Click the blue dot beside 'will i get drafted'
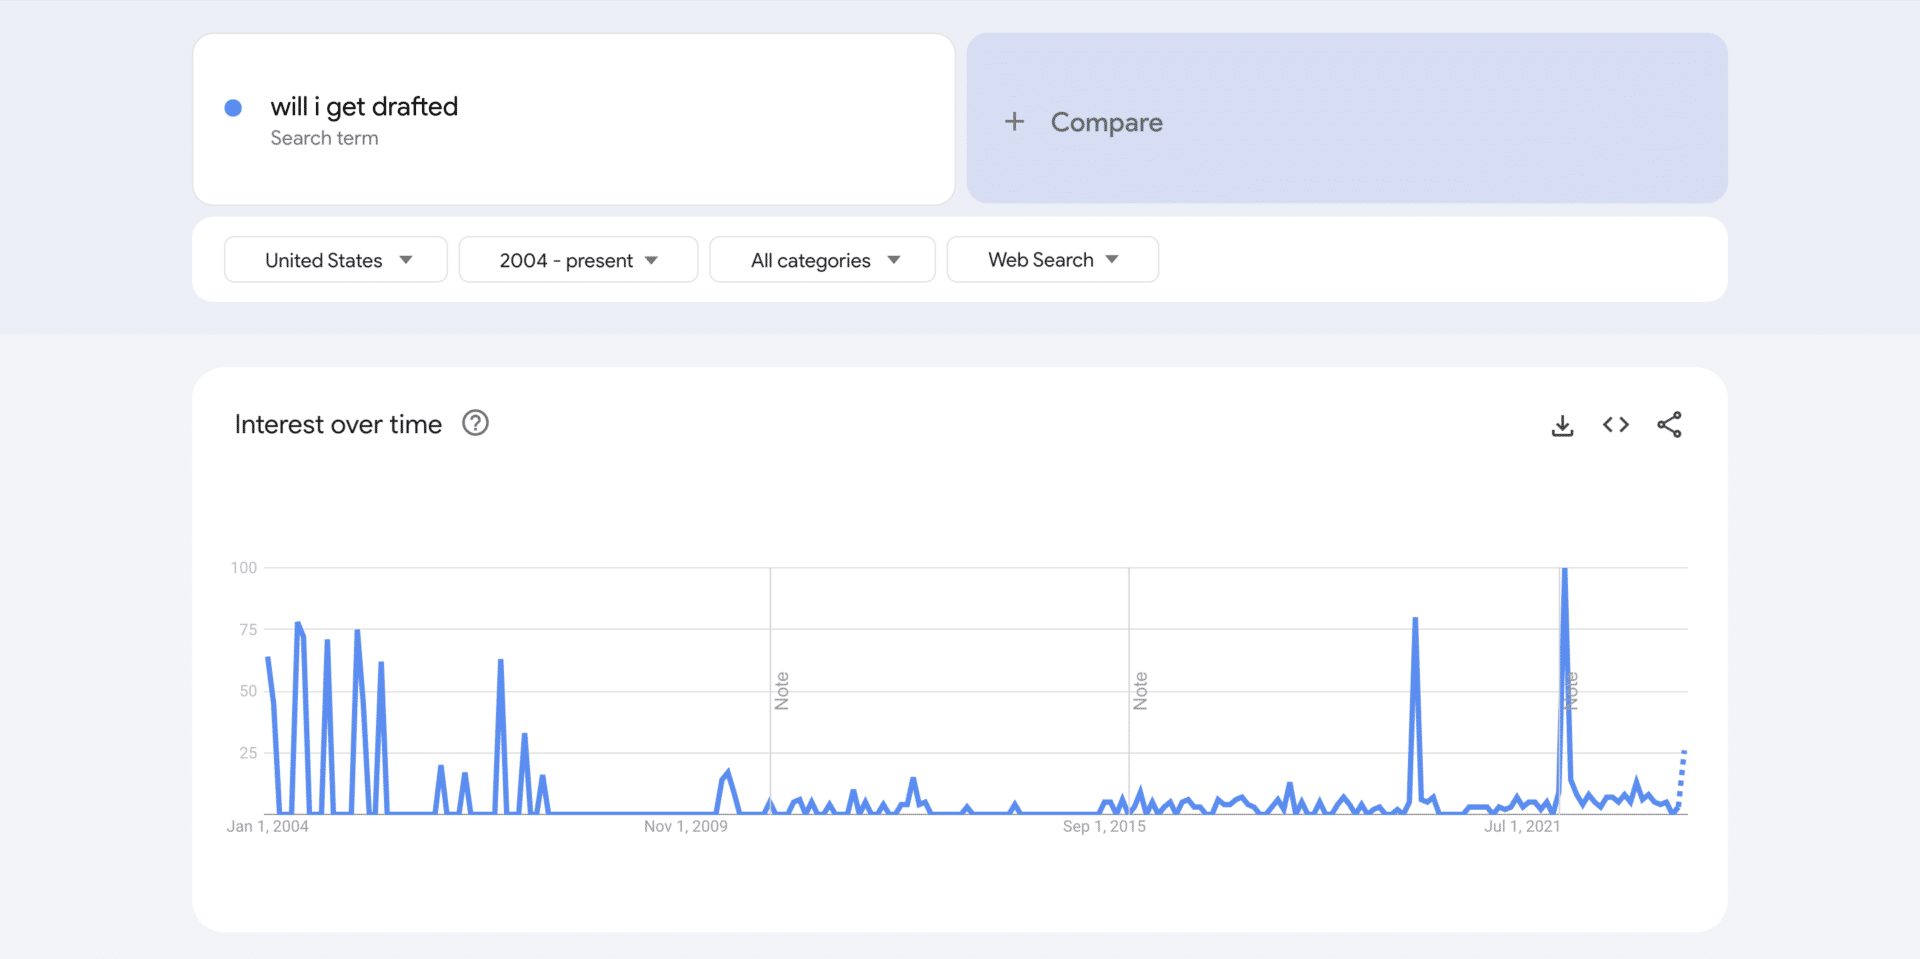 [233, 107]
